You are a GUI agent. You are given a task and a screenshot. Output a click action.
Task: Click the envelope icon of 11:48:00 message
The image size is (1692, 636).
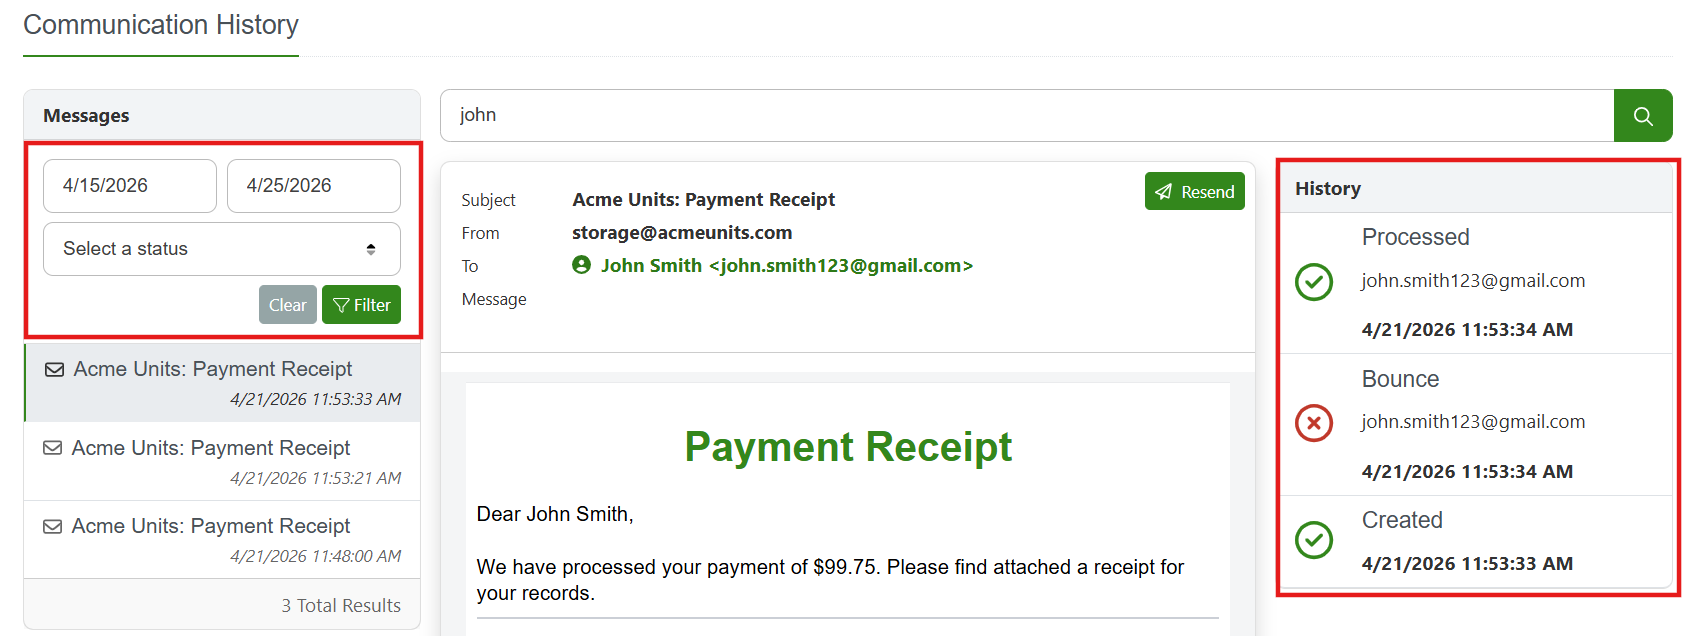tap(53, 526)
